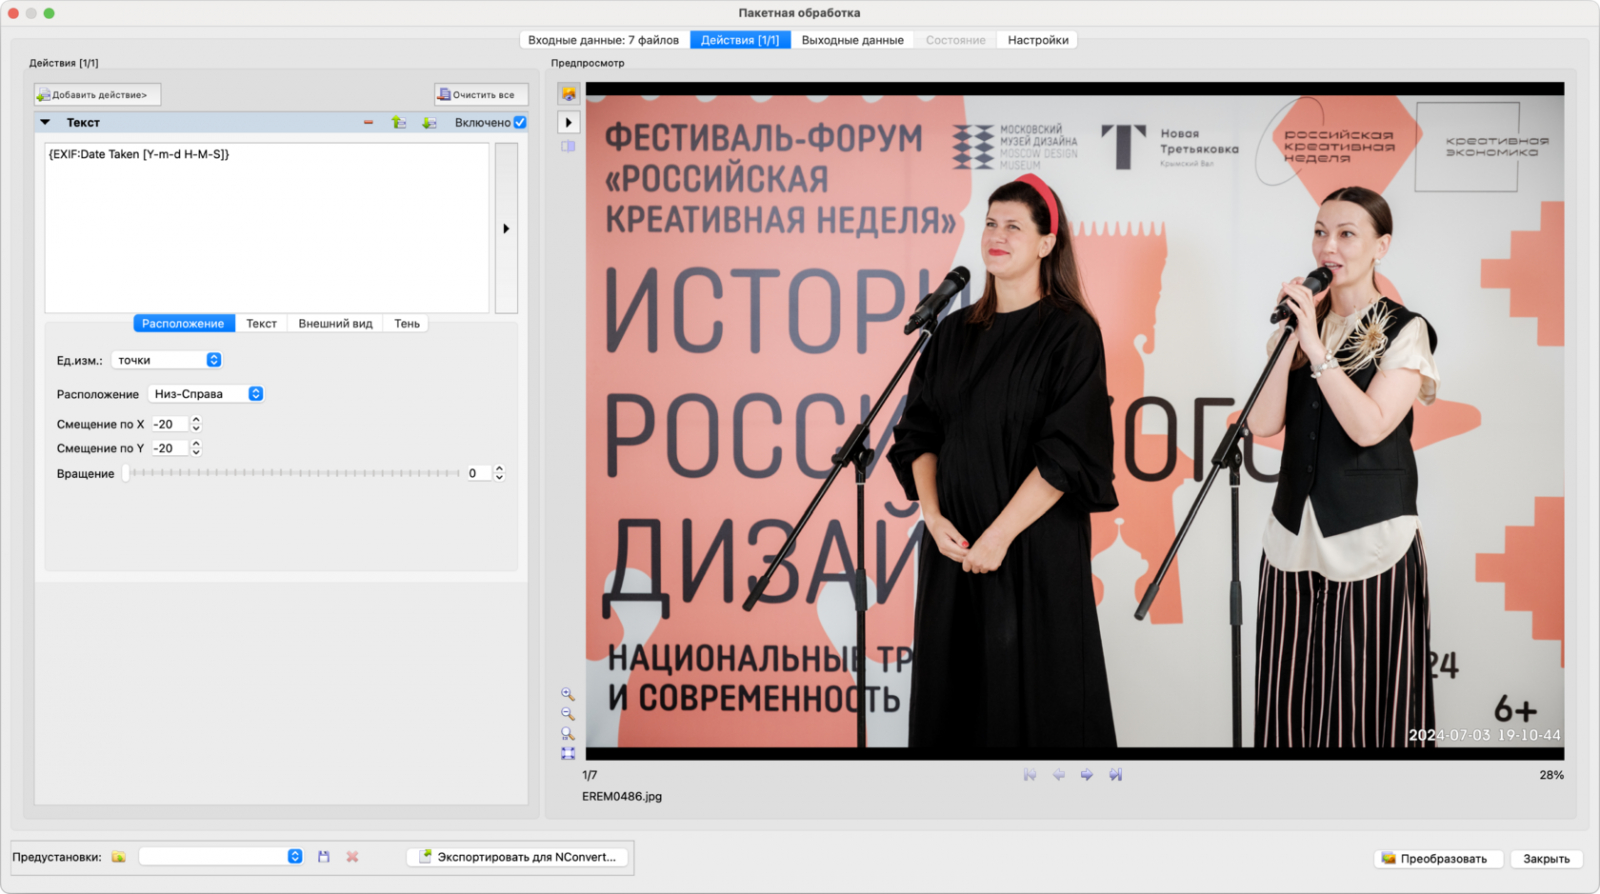The width and height of the screenshot is (1600, 894).
Task: Collapse the Текст action section
Action: tap(45, 123)
